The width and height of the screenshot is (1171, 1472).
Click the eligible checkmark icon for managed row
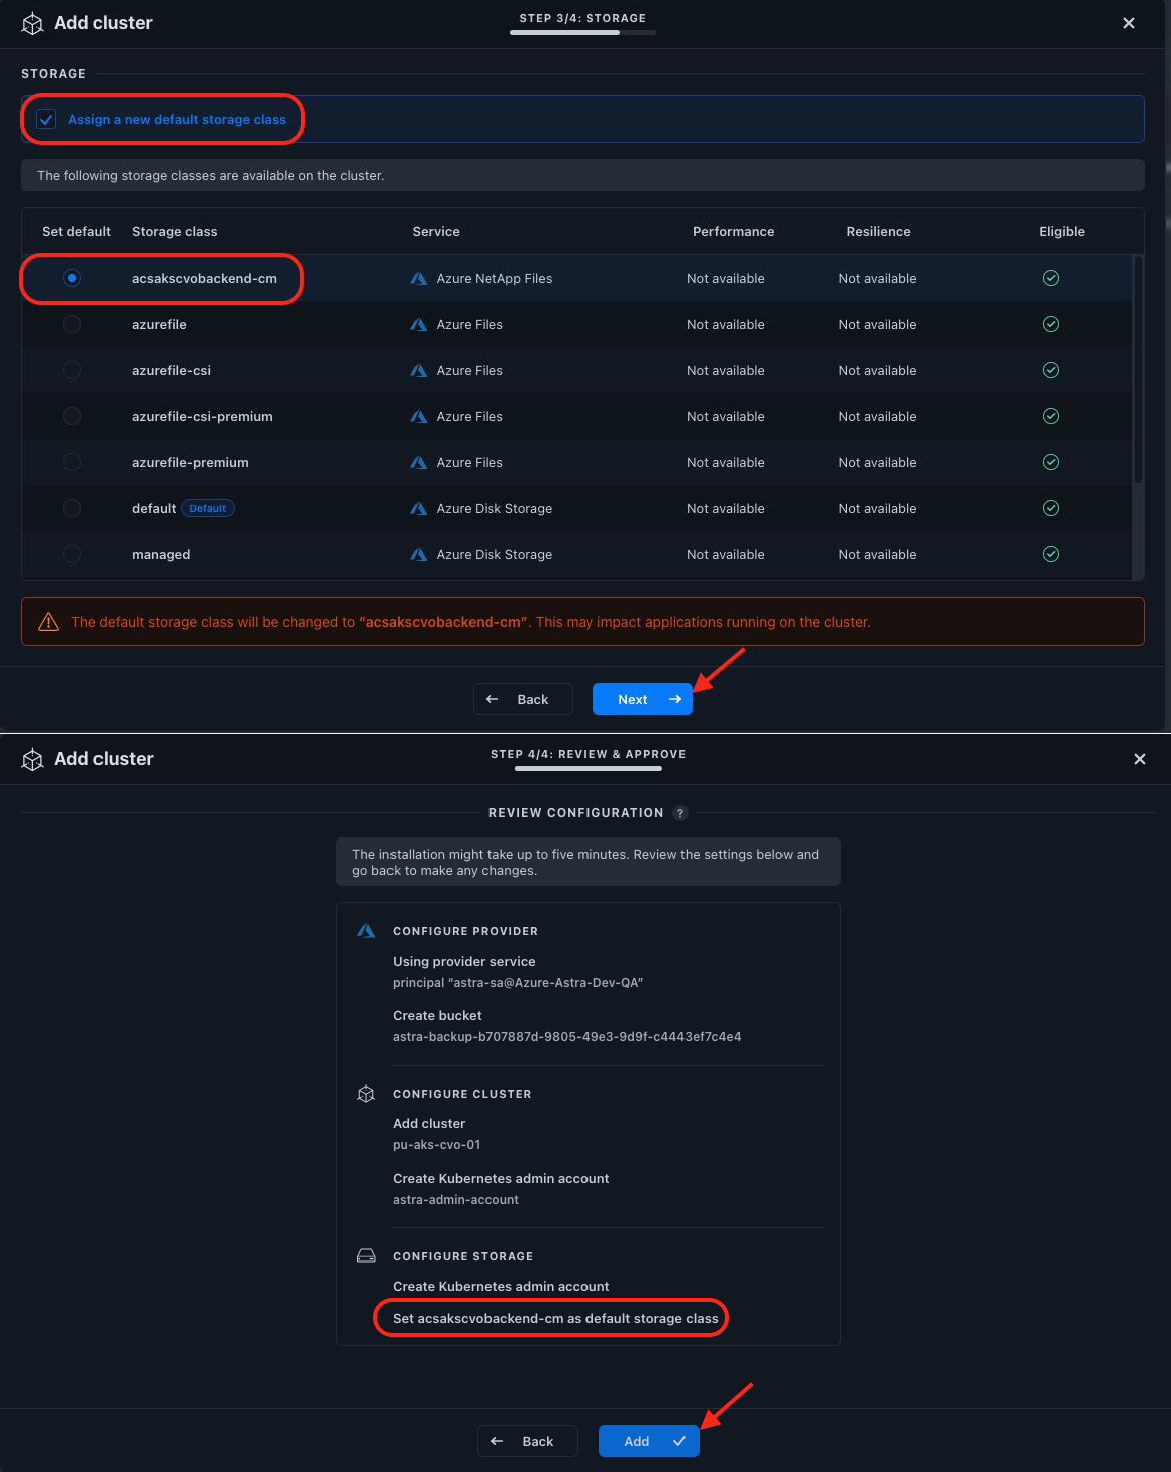pos(1050,554)
